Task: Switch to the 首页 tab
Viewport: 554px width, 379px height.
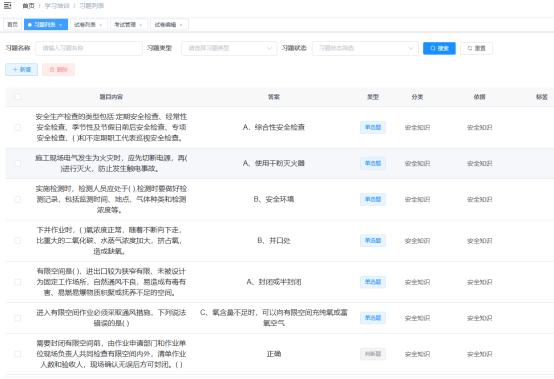Action: coord(12,25)
